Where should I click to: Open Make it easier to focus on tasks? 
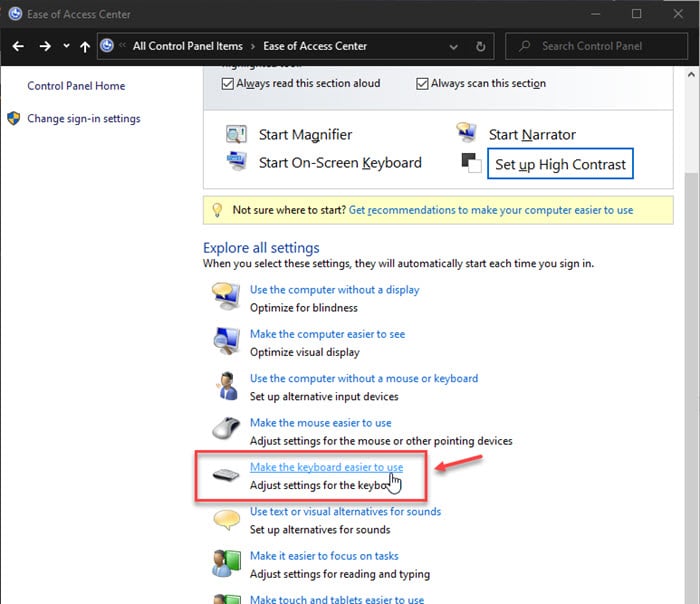coord(324,556)
